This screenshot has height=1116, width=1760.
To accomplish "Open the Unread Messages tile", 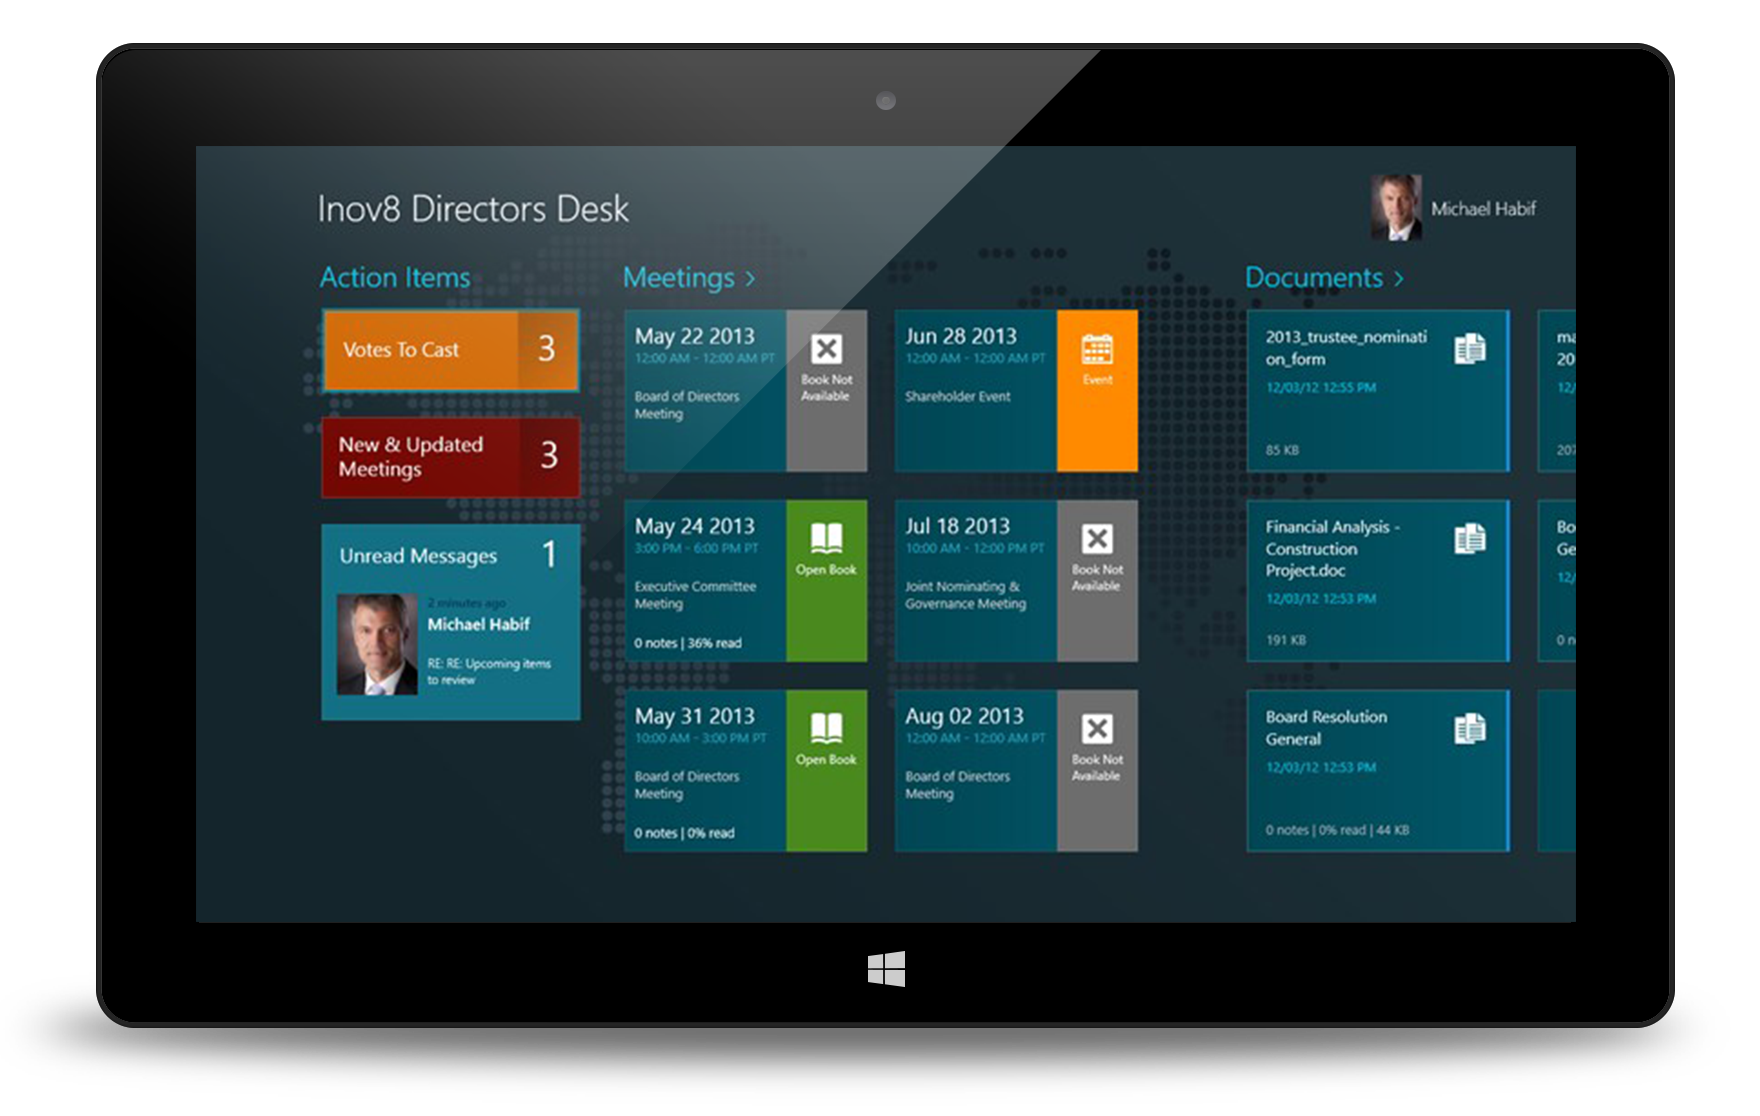I will 450,622.
